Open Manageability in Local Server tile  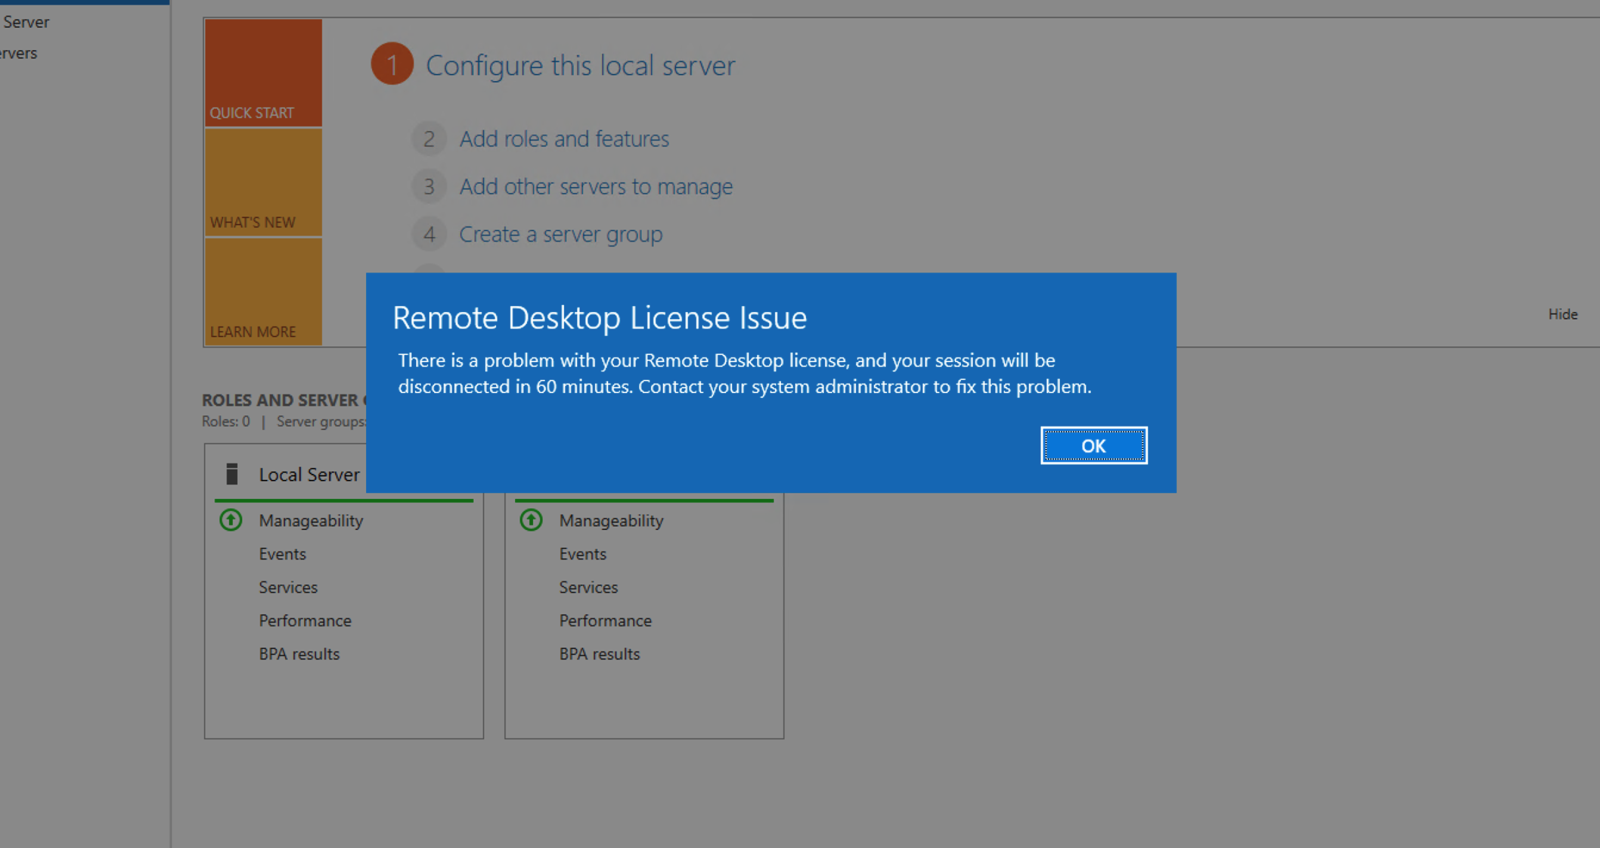click(311, 521)
